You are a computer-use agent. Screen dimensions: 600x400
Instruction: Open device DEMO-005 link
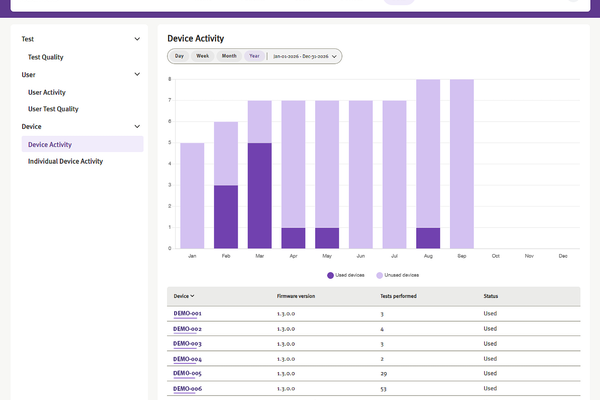click(187, 373)
